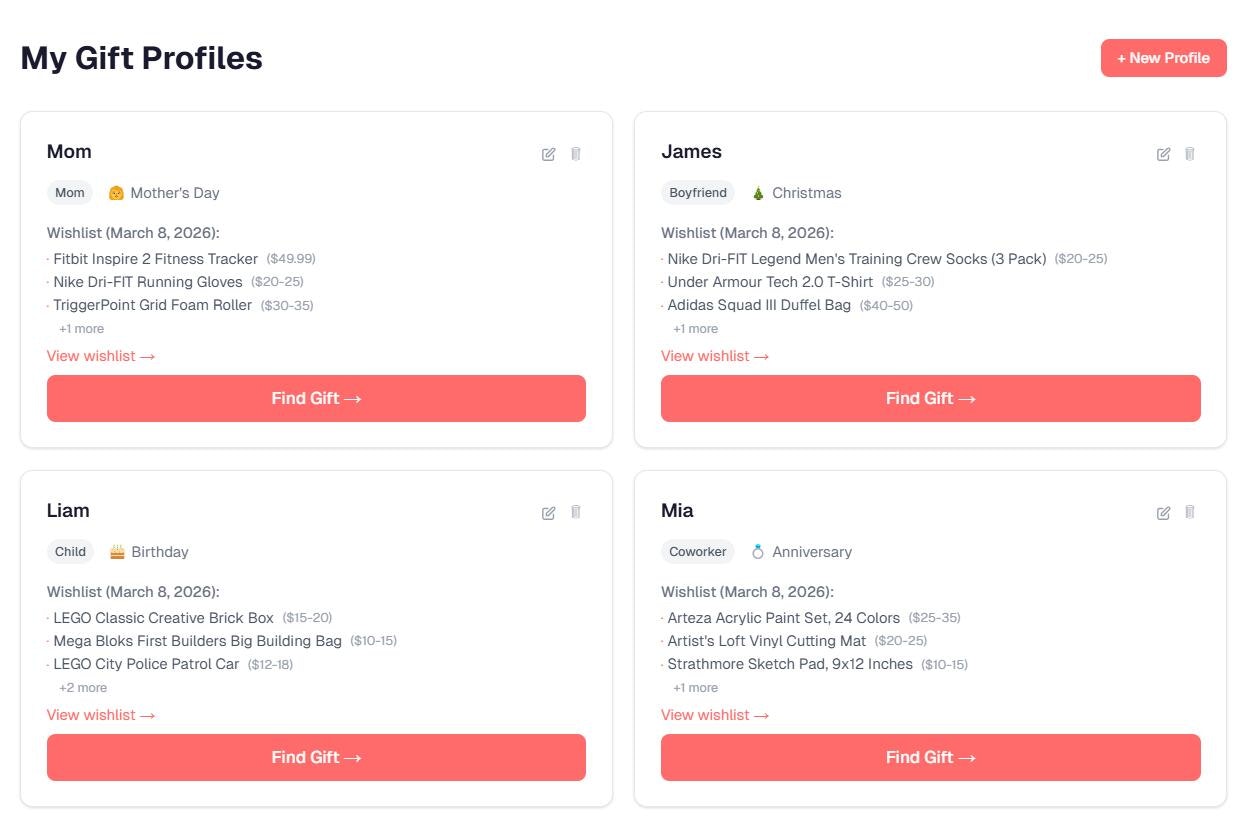
Task: Open edit icon for Liam's profile
Action: (x=548, y=513)
